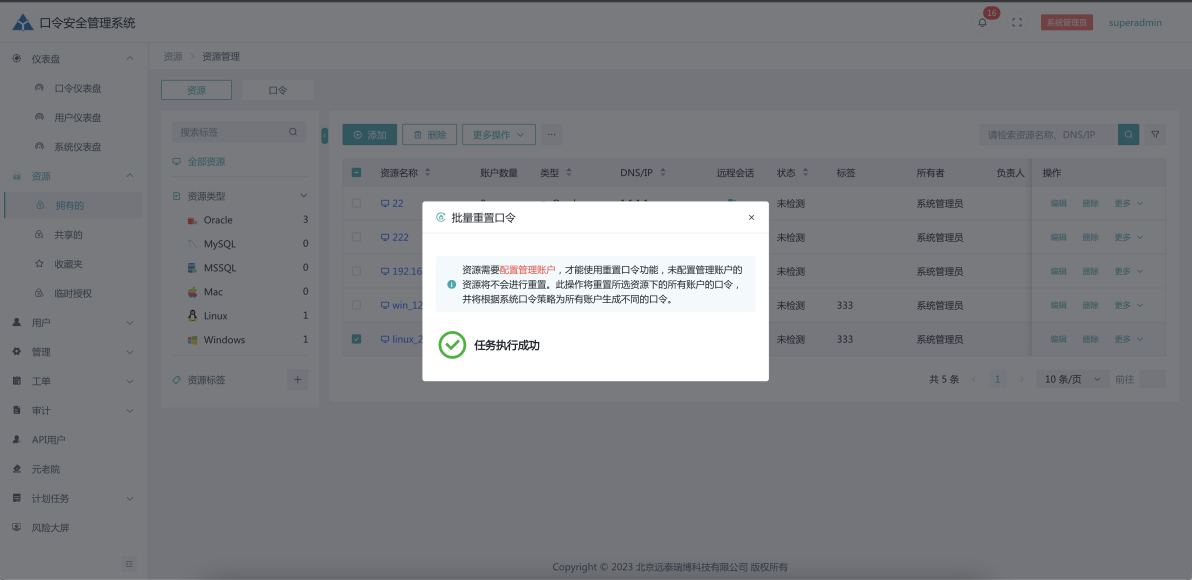The image size is (1192, 580).
Task: Click the 配置管理账户 link
Action: (527, 270)
